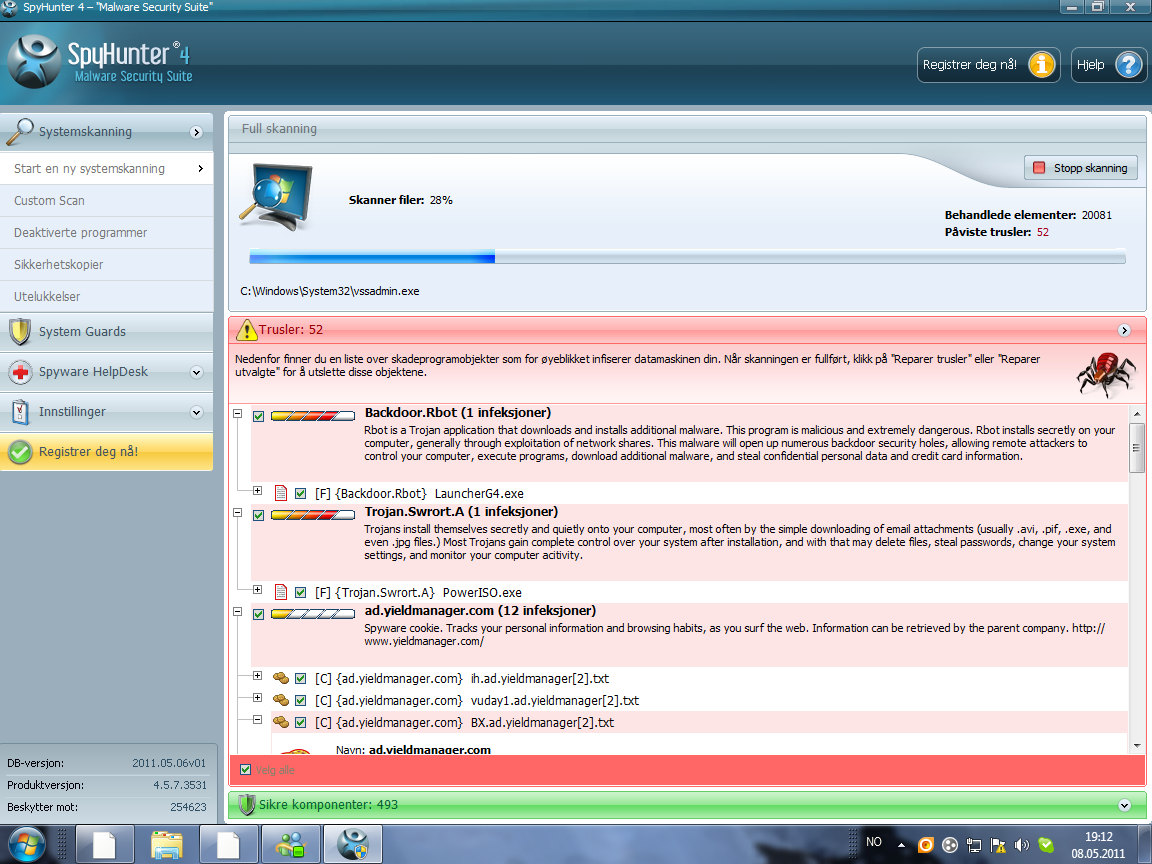Uncheck the PowerISO.exe checkbox
Image resolution: width=1152 pixels, height=864 pixels.
click(x=300, y=592)
